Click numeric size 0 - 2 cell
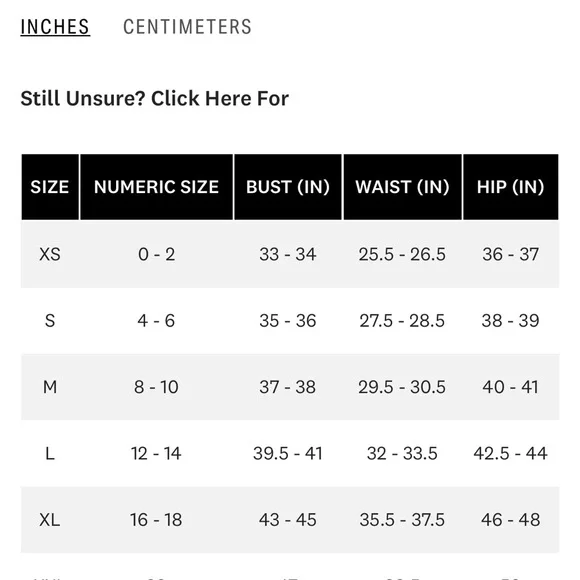The image size is (580, 580). point(156,254)
